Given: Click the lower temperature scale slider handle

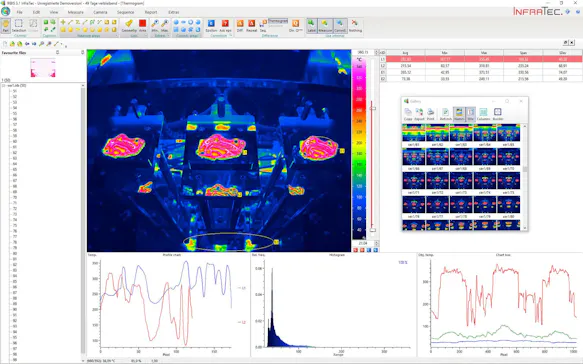Looking at the screenshot, I should (372, 230).
